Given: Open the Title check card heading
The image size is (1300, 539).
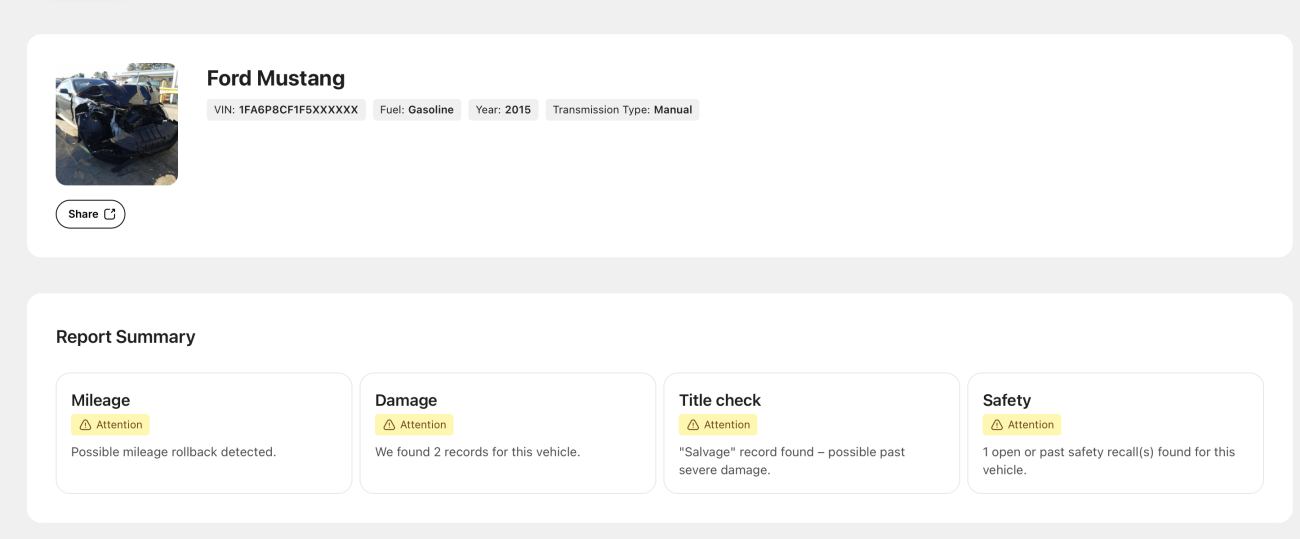Looking at the screenshot, I should click(x=720, y=400).
